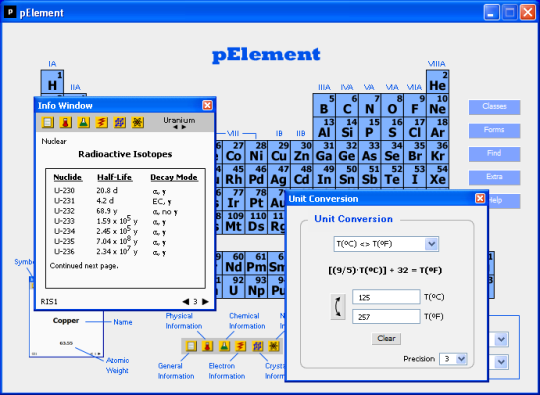Click Crystal lattice icon in main bottom toolbar
540x395 pixels.
[x=257, y=346]
